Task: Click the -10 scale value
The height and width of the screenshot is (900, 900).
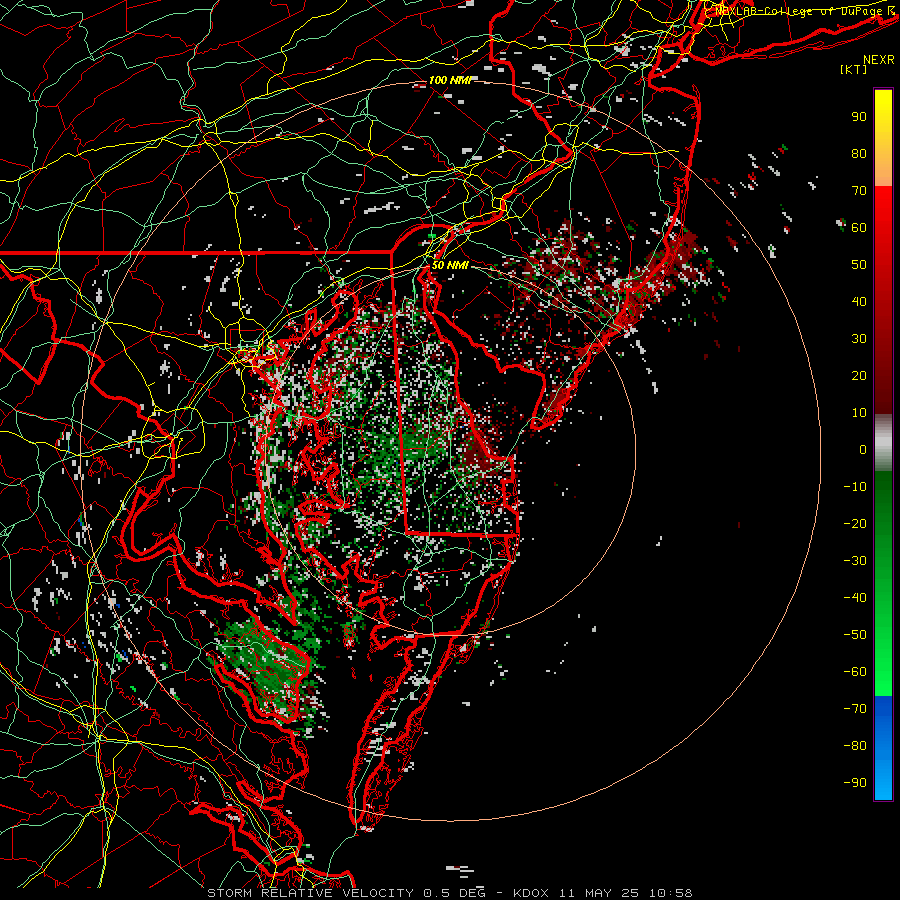Action: [x=855, y=487]
